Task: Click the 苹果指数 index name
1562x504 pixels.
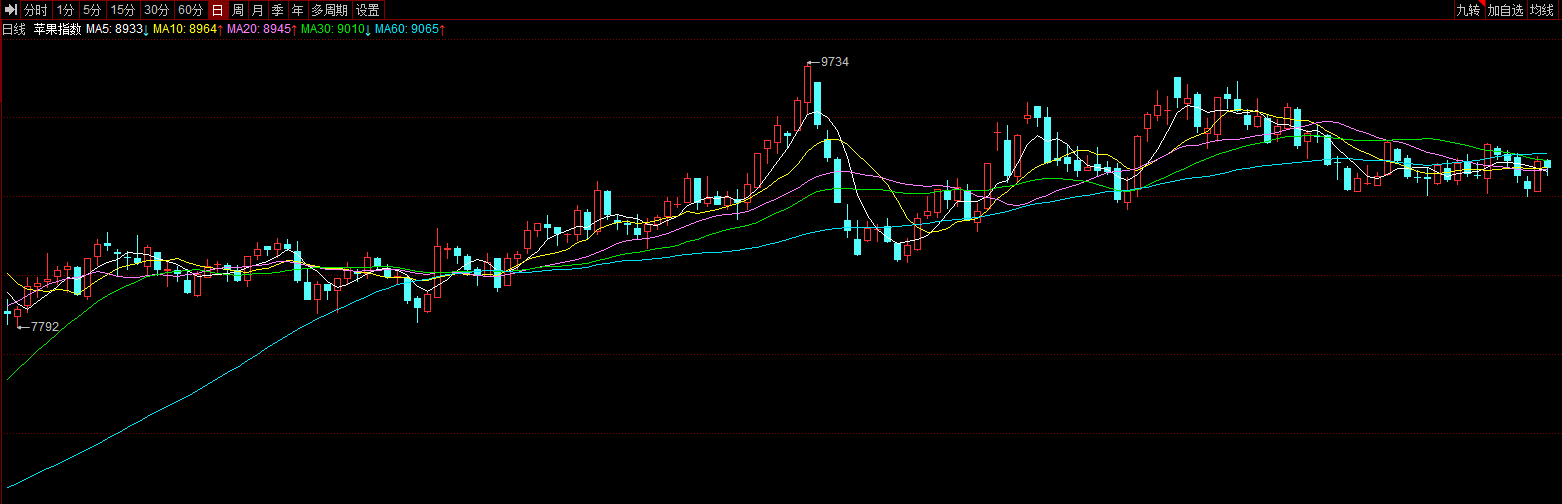Action: pyautogui.click(x=58, y=30)
